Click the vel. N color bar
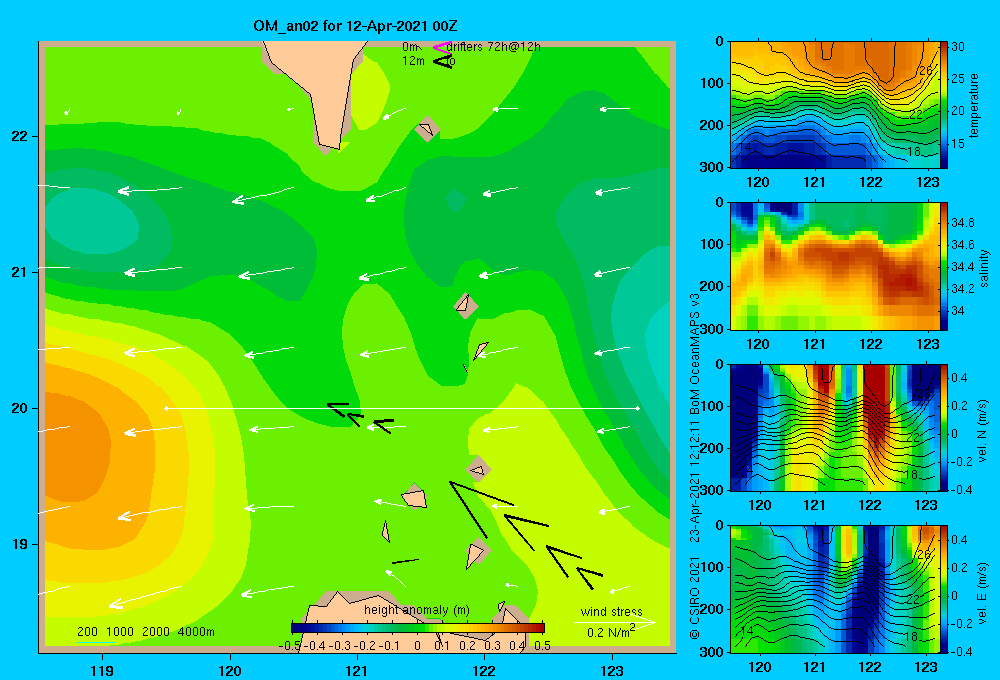1000x680 pixels. coord(944,427)
